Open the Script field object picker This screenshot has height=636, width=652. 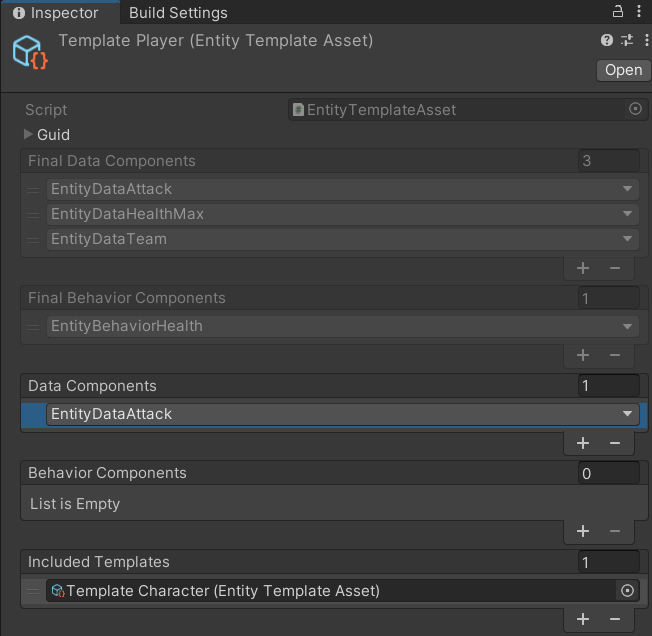pyautogui.click(x=635, y=109)
